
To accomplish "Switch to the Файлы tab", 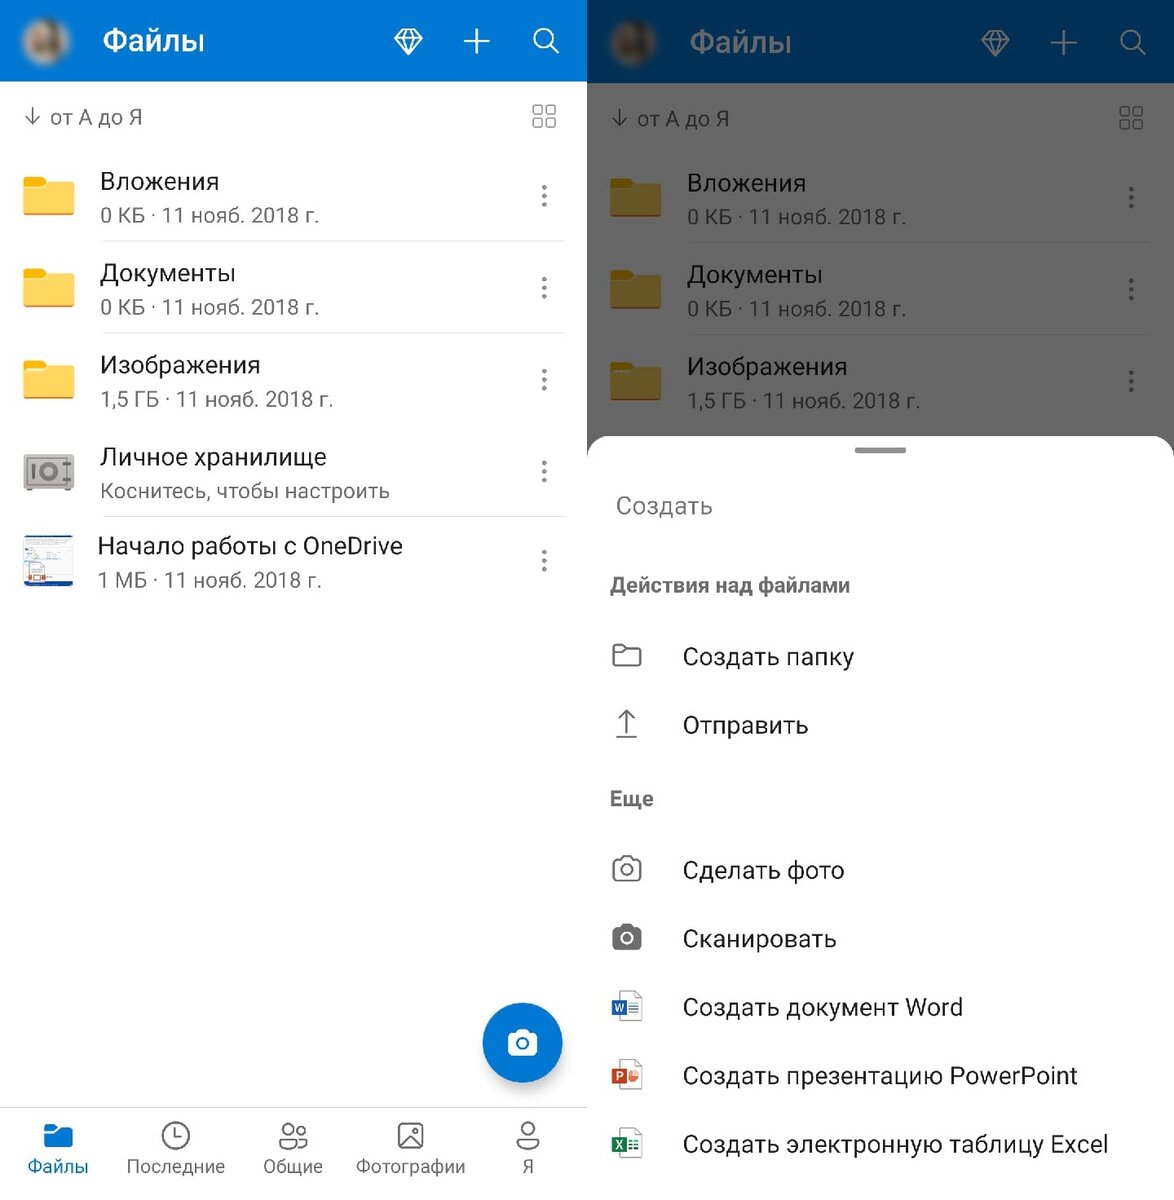I will 58,1149.
